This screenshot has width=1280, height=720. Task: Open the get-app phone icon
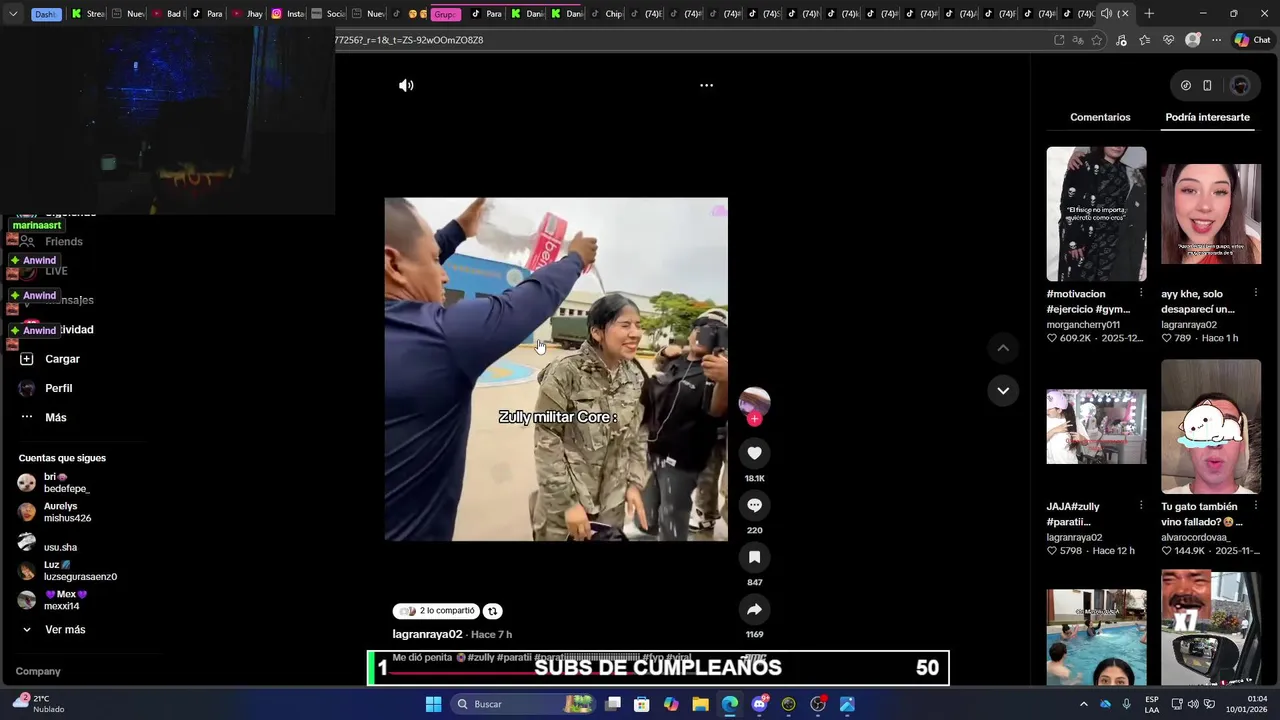[x=1207, y=86]
